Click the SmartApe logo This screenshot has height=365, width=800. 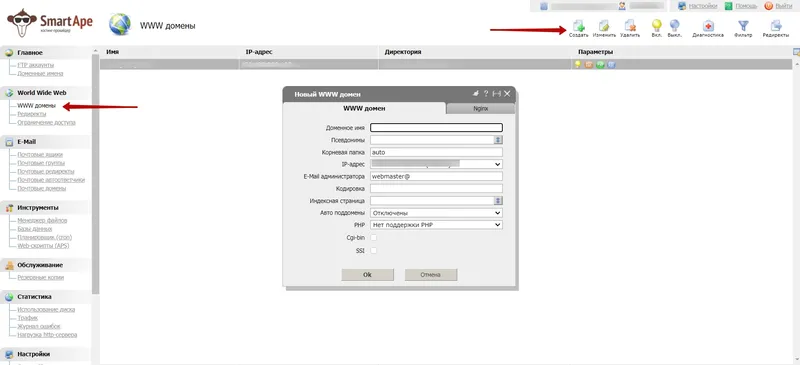point(49,23)
